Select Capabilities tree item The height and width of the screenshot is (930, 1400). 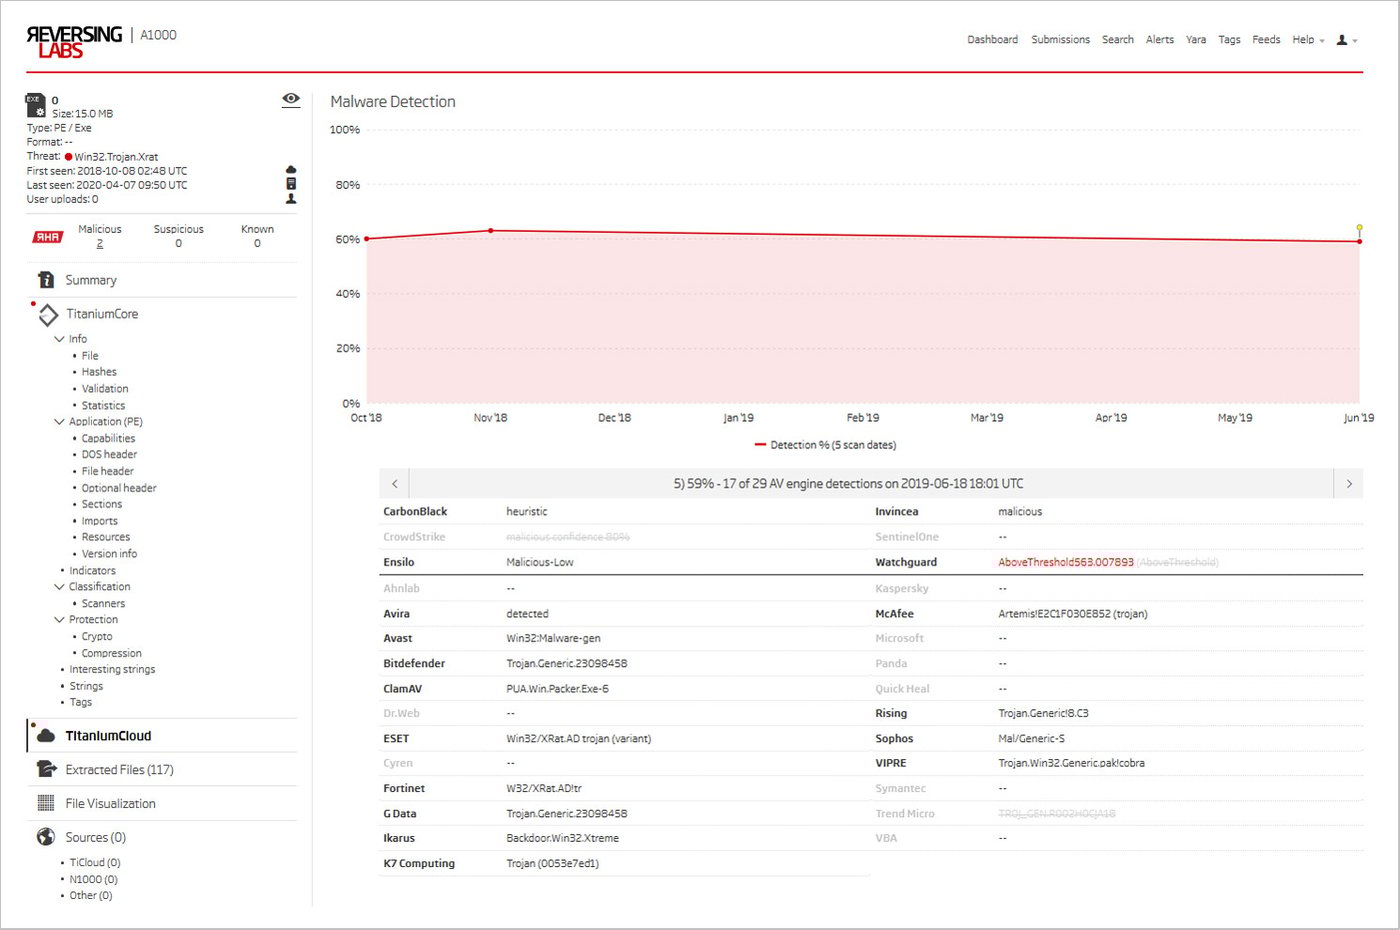(108, 439)
